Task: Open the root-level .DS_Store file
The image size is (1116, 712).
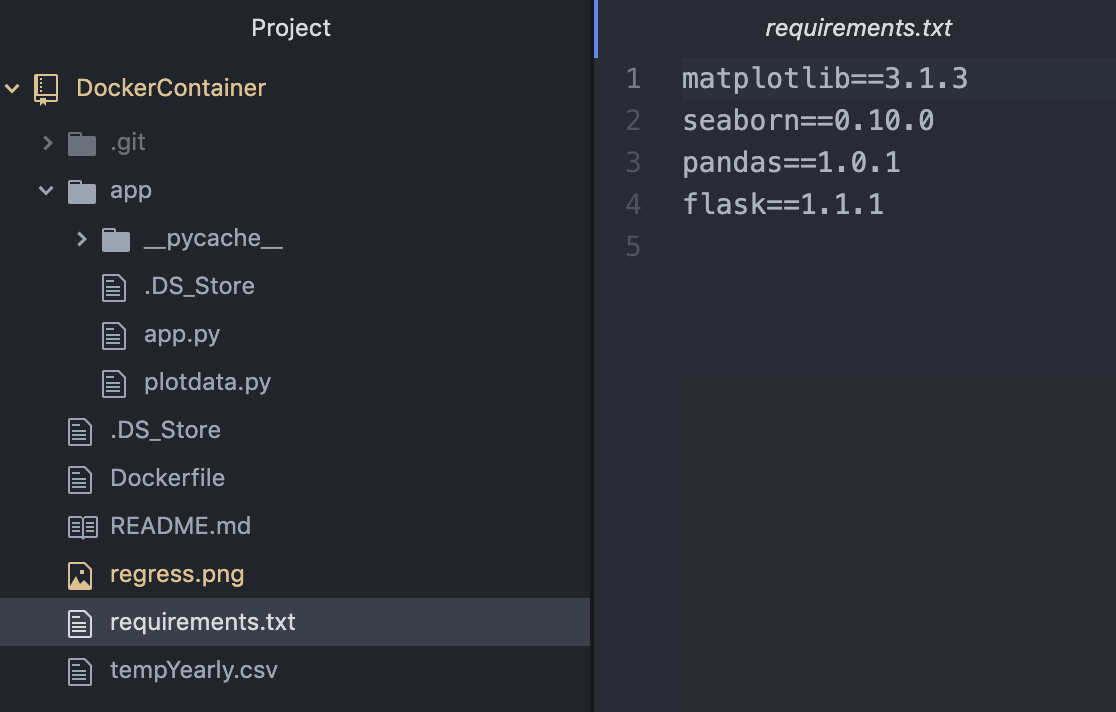Action: tap(165, 430)
